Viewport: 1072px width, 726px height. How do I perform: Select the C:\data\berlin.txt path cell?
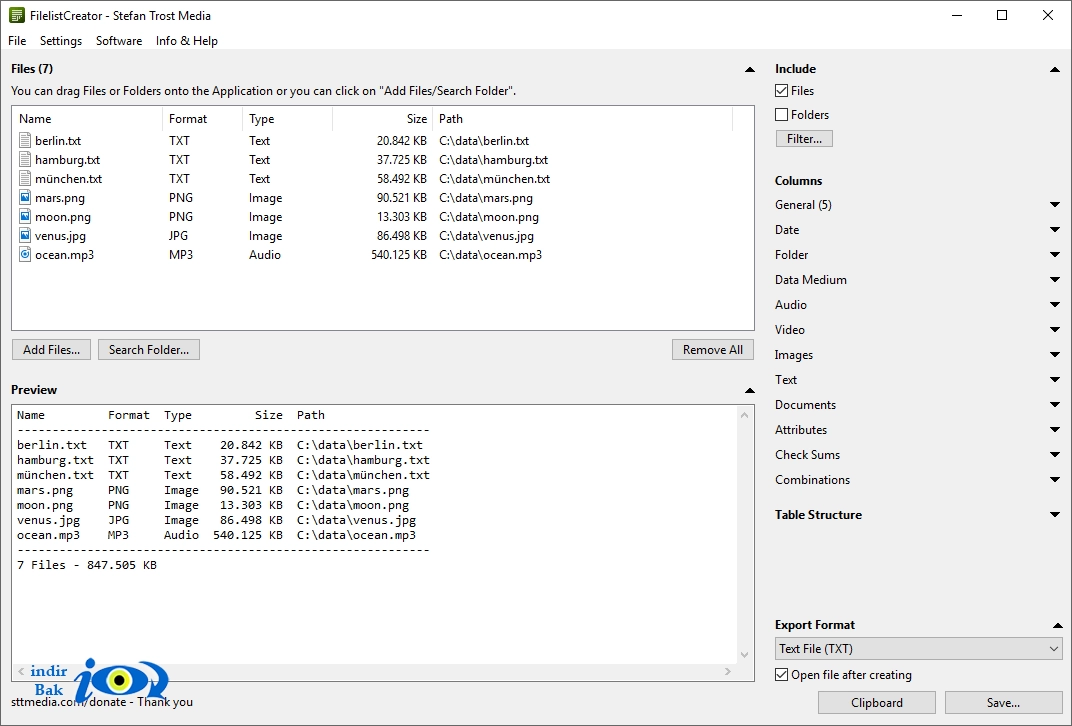coord(484,141)
